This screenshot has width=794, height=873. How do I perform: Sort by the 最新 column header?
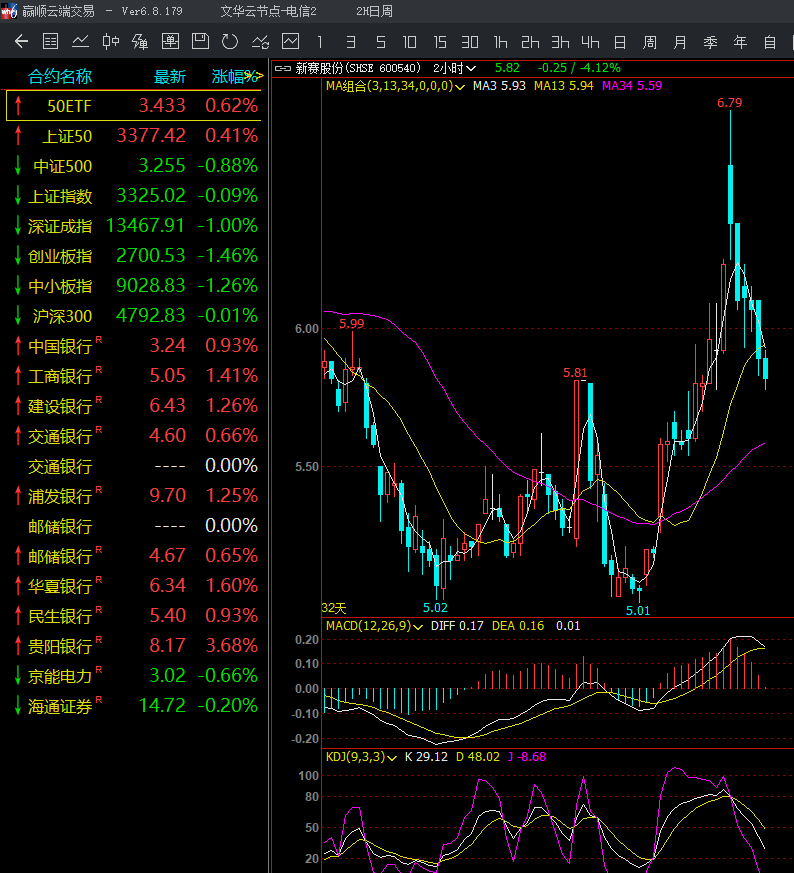pos(169,77)
